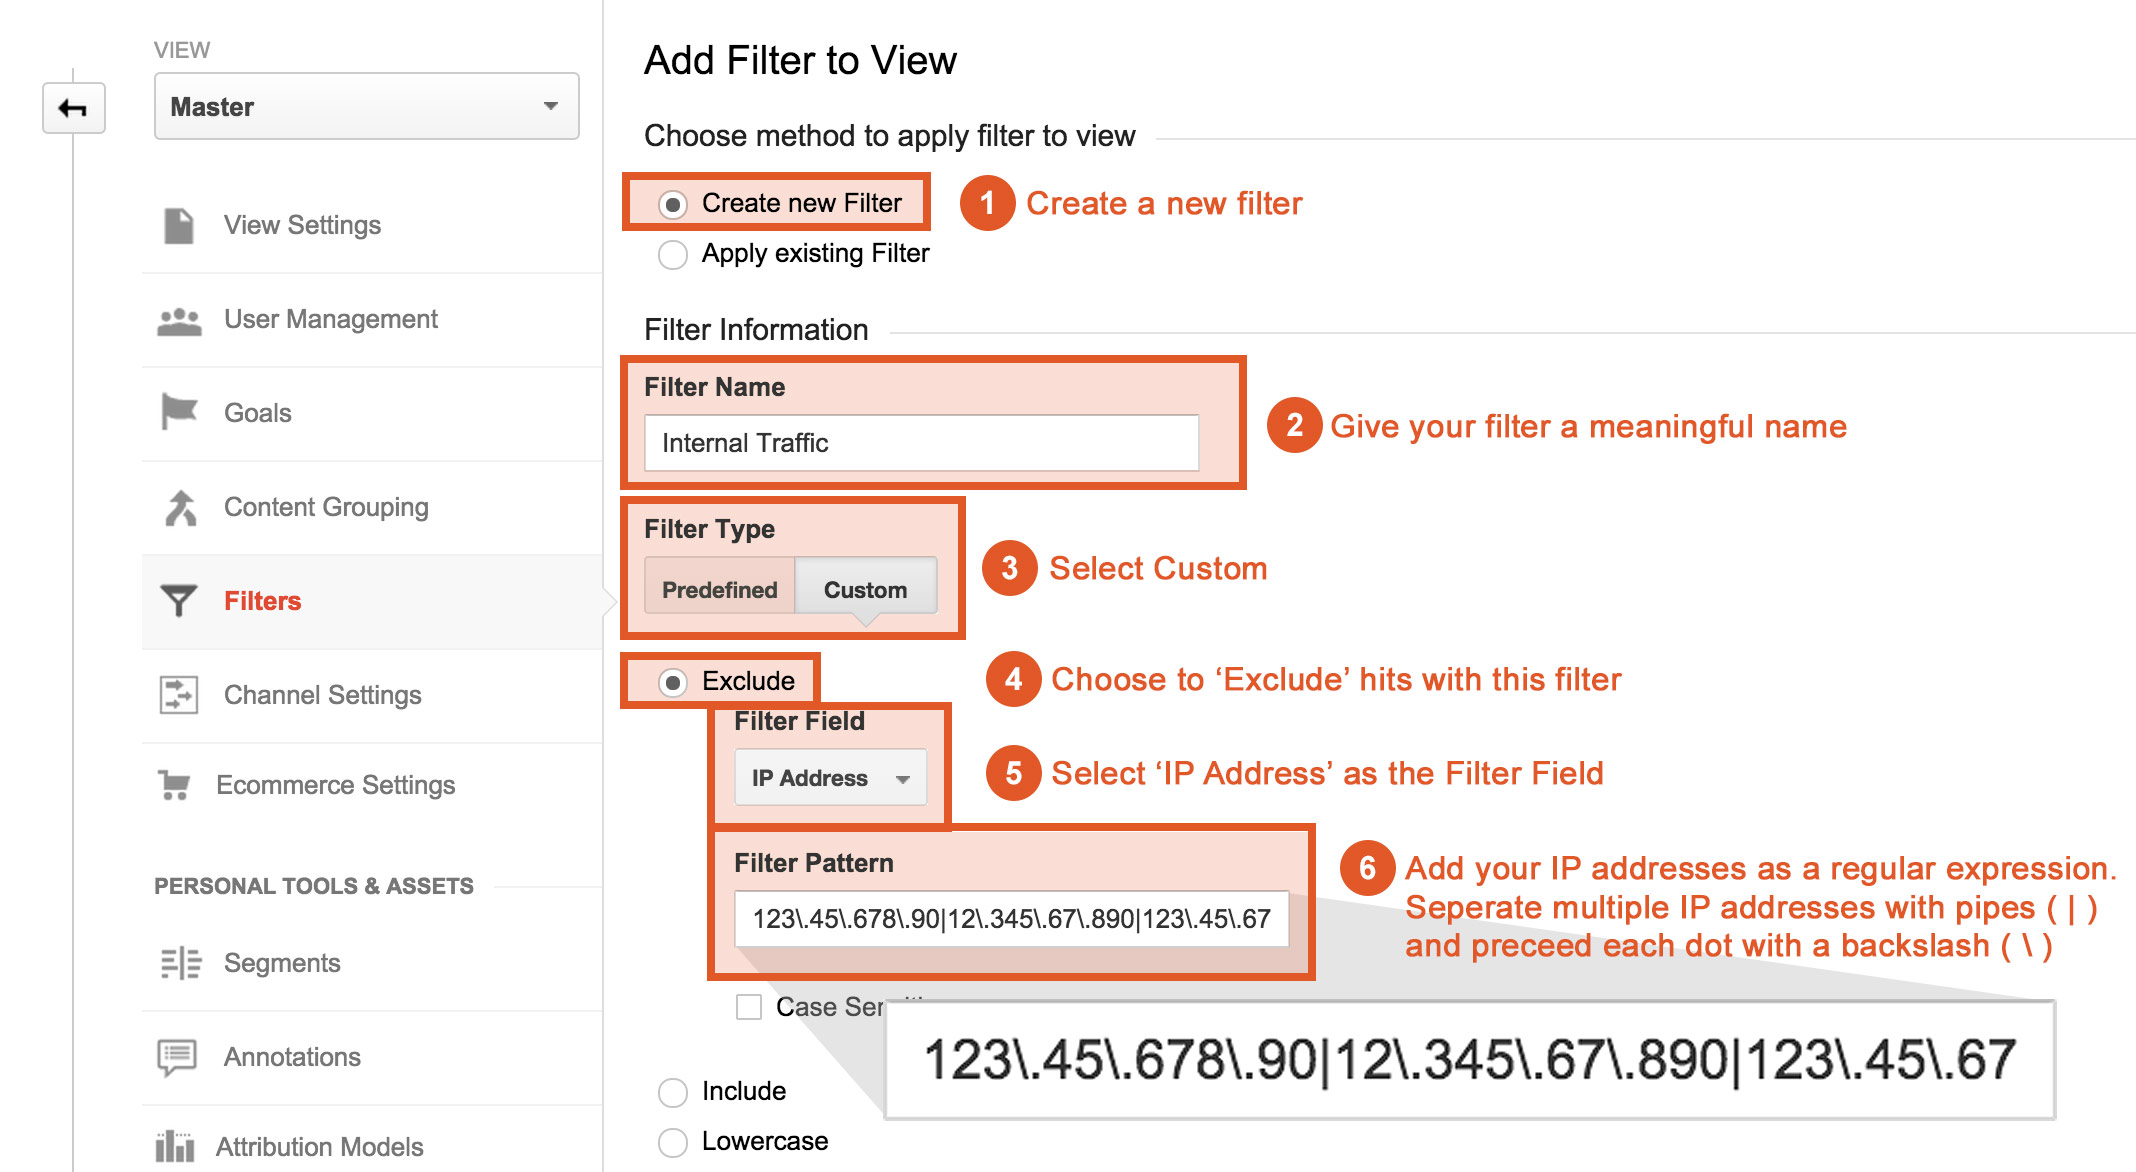
Task: Click the Goals flag icon
Action: [179, 412]
